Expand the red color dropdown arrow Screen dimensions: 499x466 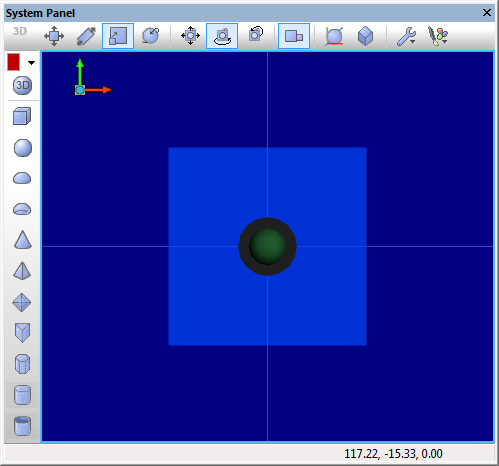click(x=31, y=62)
